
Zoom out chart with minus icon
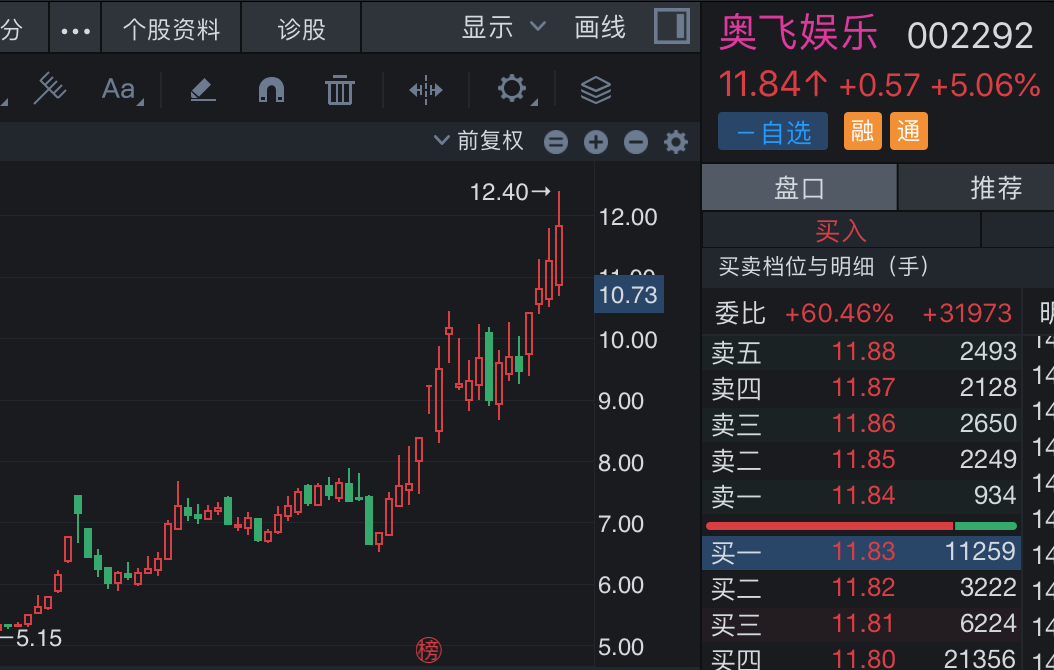coord(636,142)
